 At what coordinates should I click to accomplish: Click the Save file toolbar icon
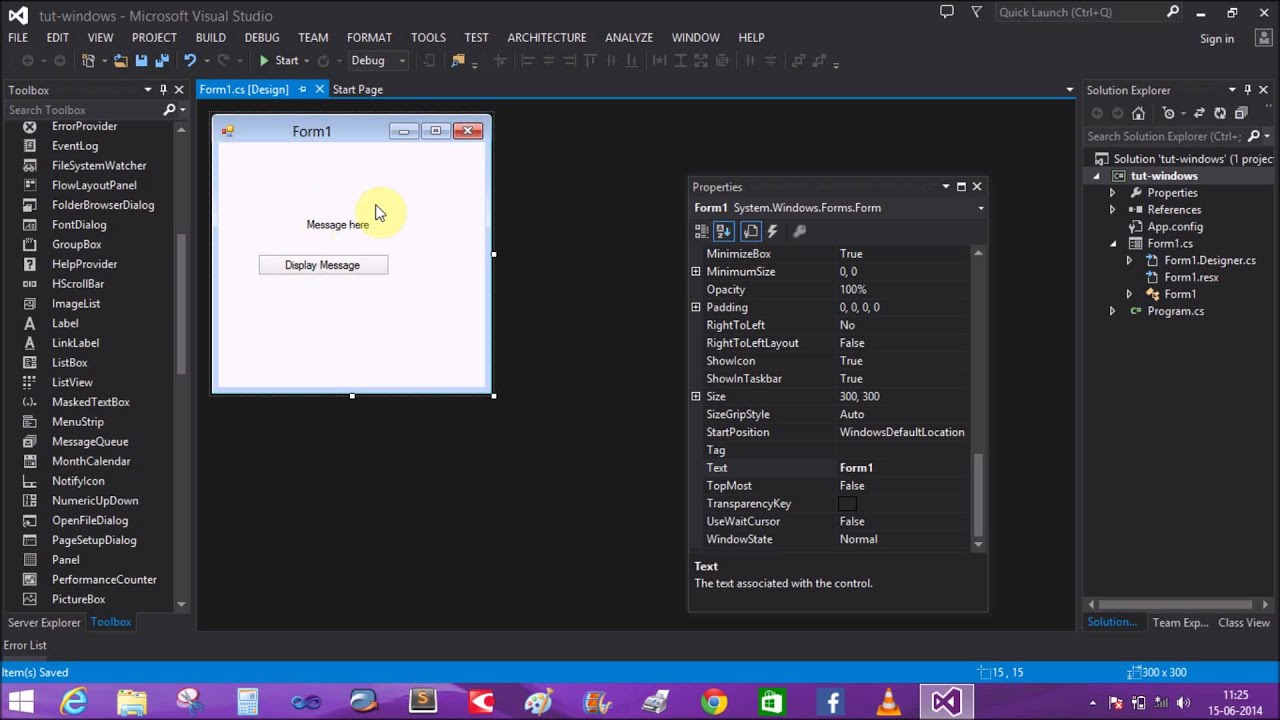[x=141, y=61]
